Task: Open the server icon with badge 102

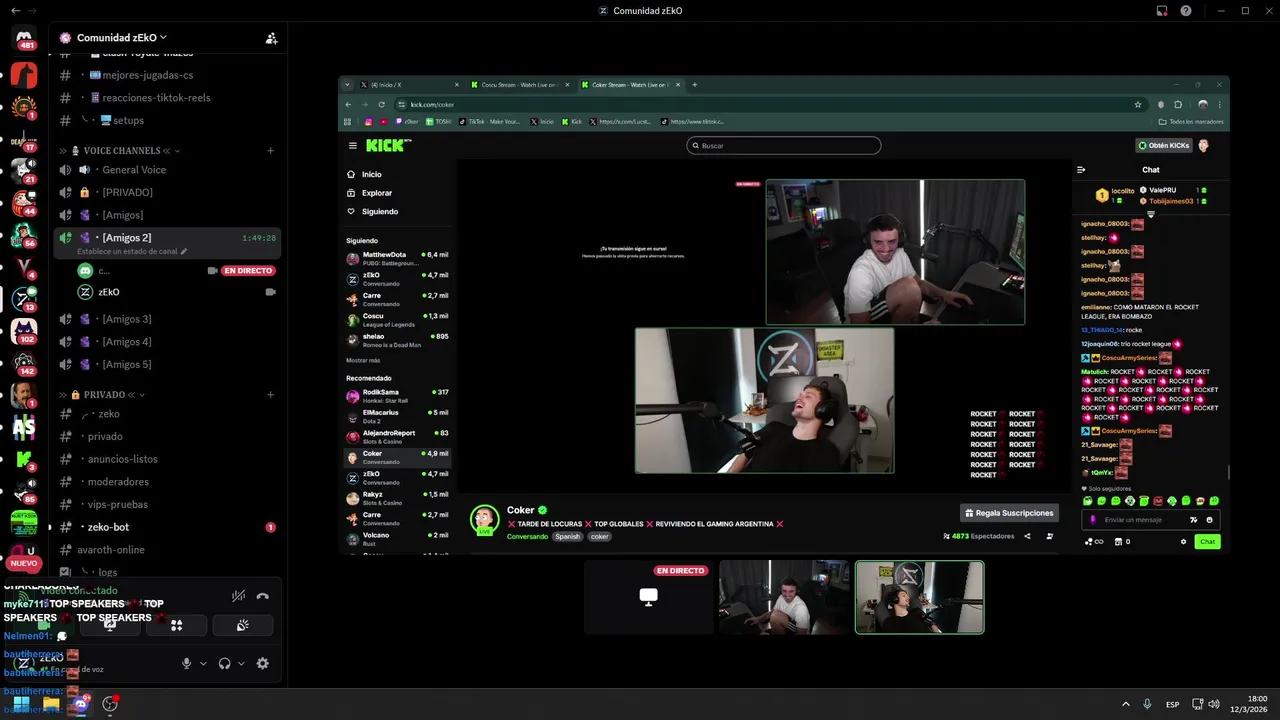Action: click(24, 331)
